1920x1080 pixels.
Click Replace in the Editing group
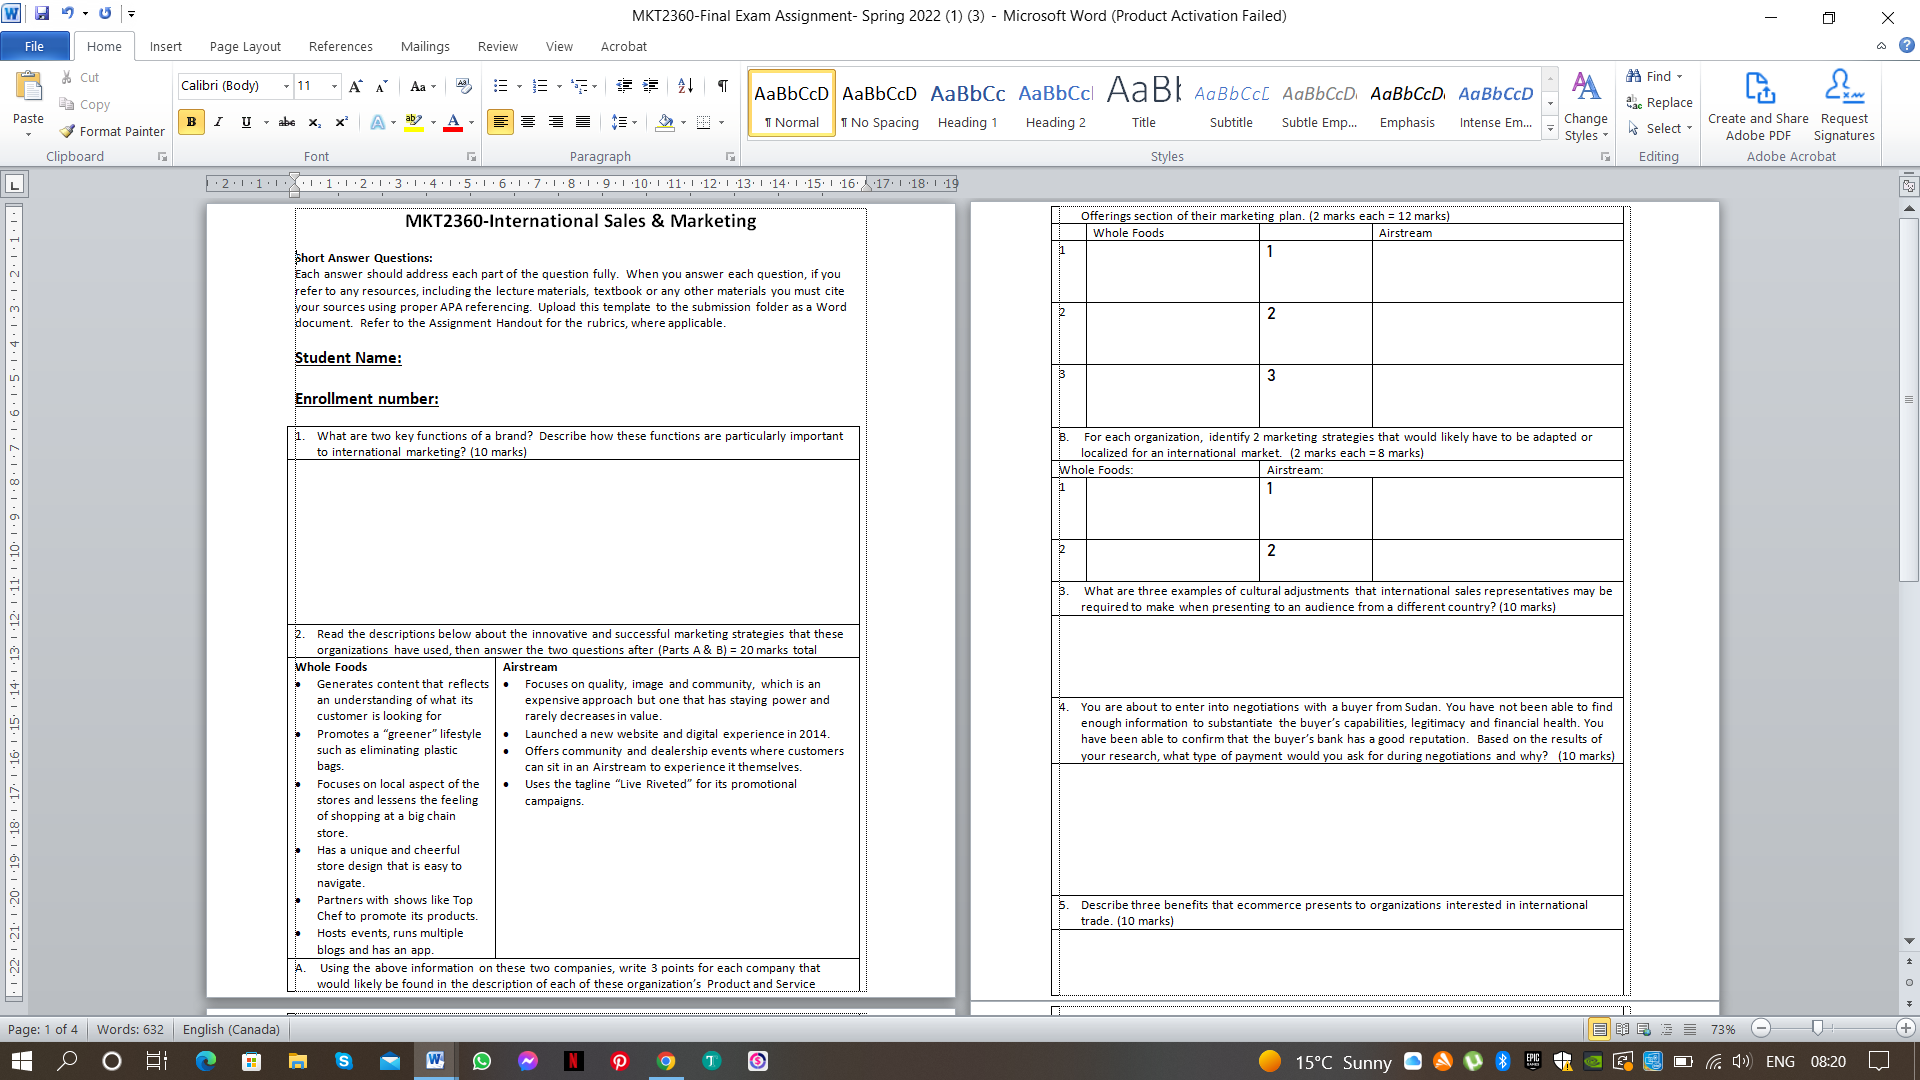coord(1659,102)
